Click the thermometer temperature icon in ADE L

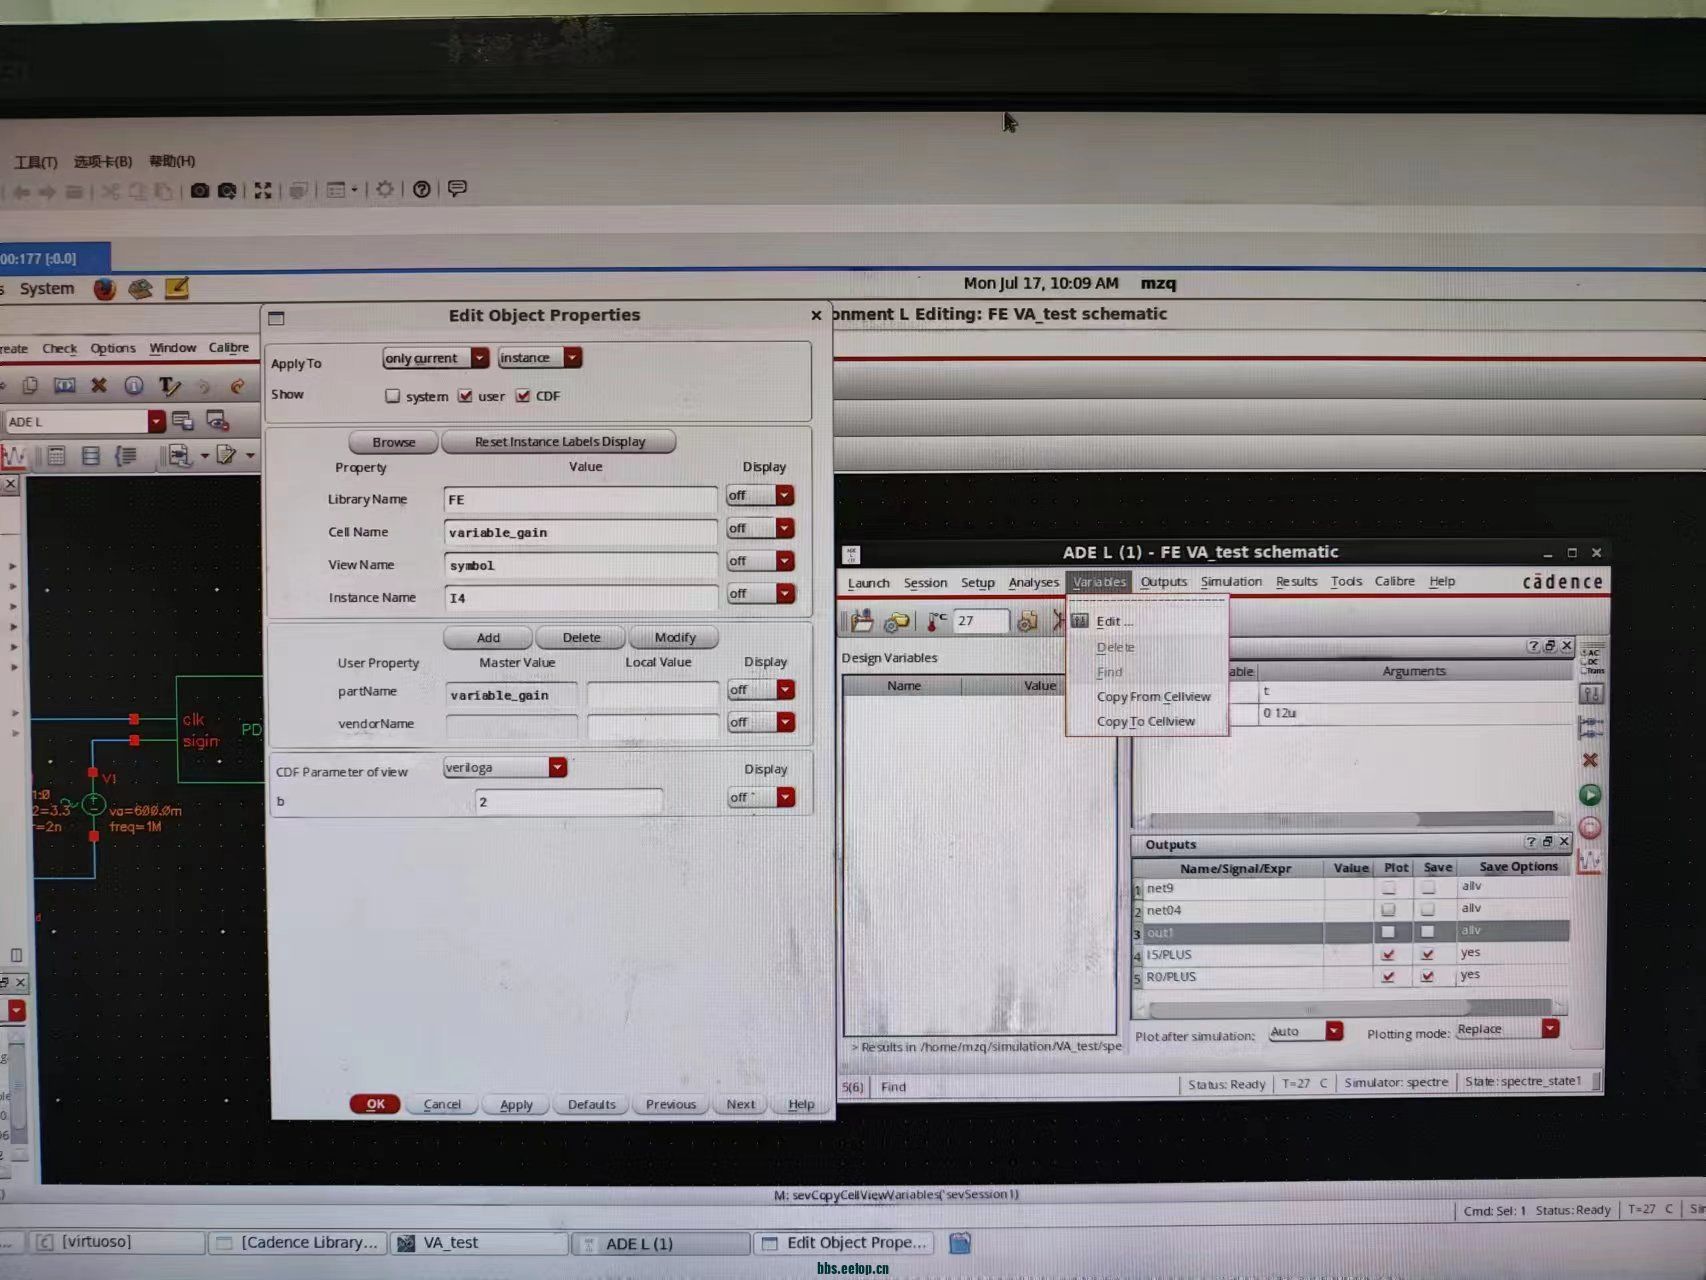936,621
